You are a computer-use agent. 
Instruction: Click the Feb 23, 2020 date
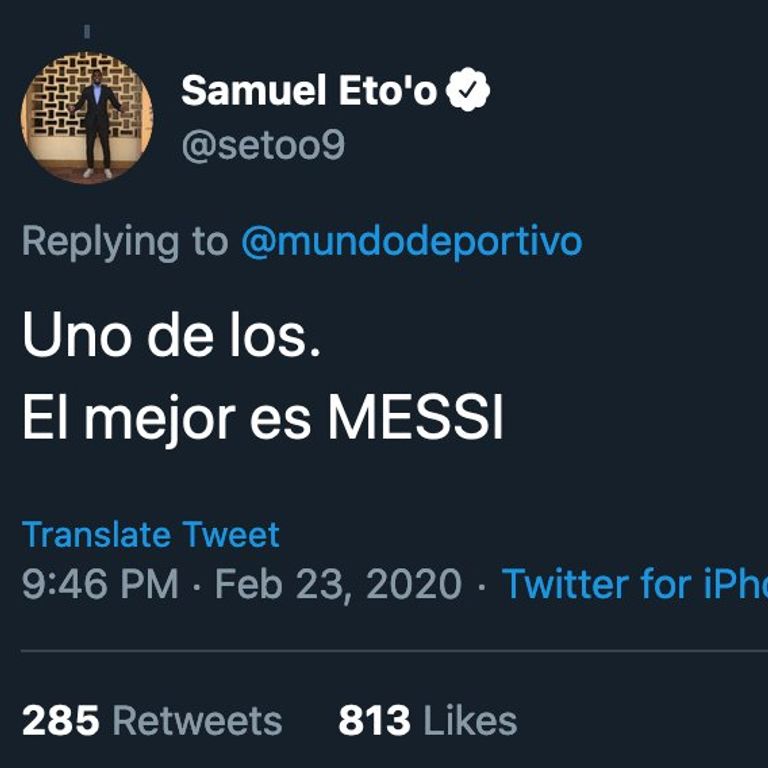338,583
